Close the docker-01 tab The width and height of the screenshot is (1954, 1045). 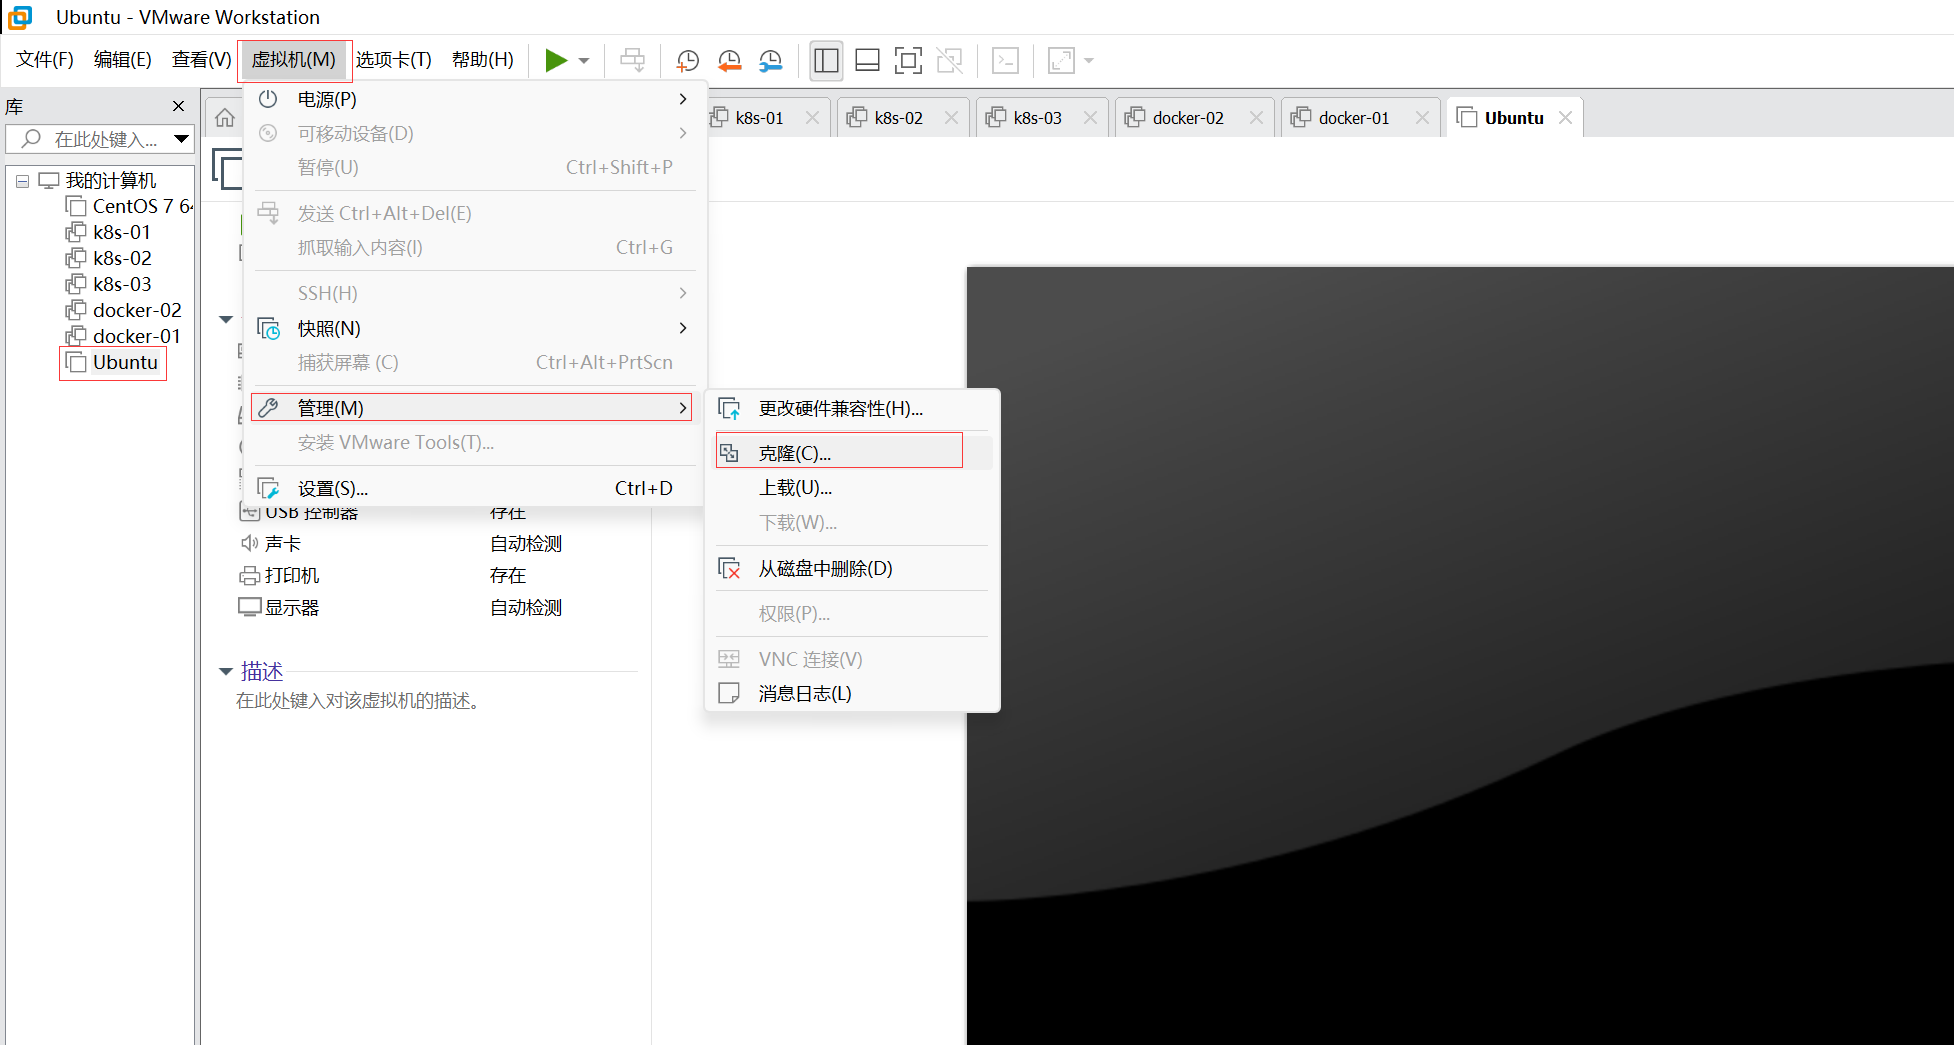pyautogui.click(x=1422, y=118)
